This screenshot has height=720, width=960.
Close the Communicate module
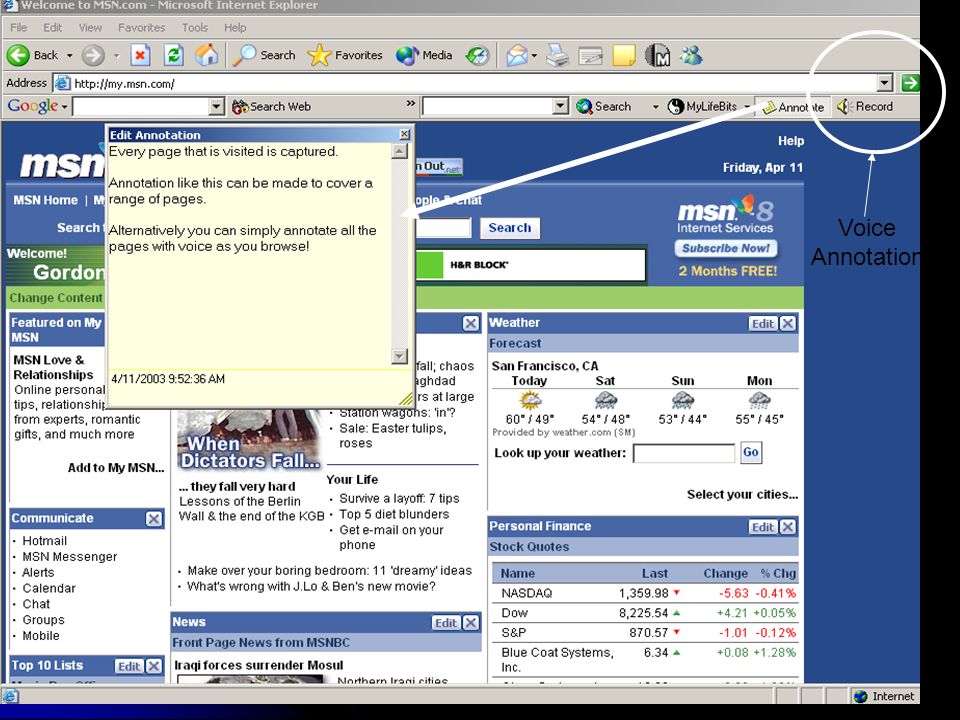[x=154, y=519]
